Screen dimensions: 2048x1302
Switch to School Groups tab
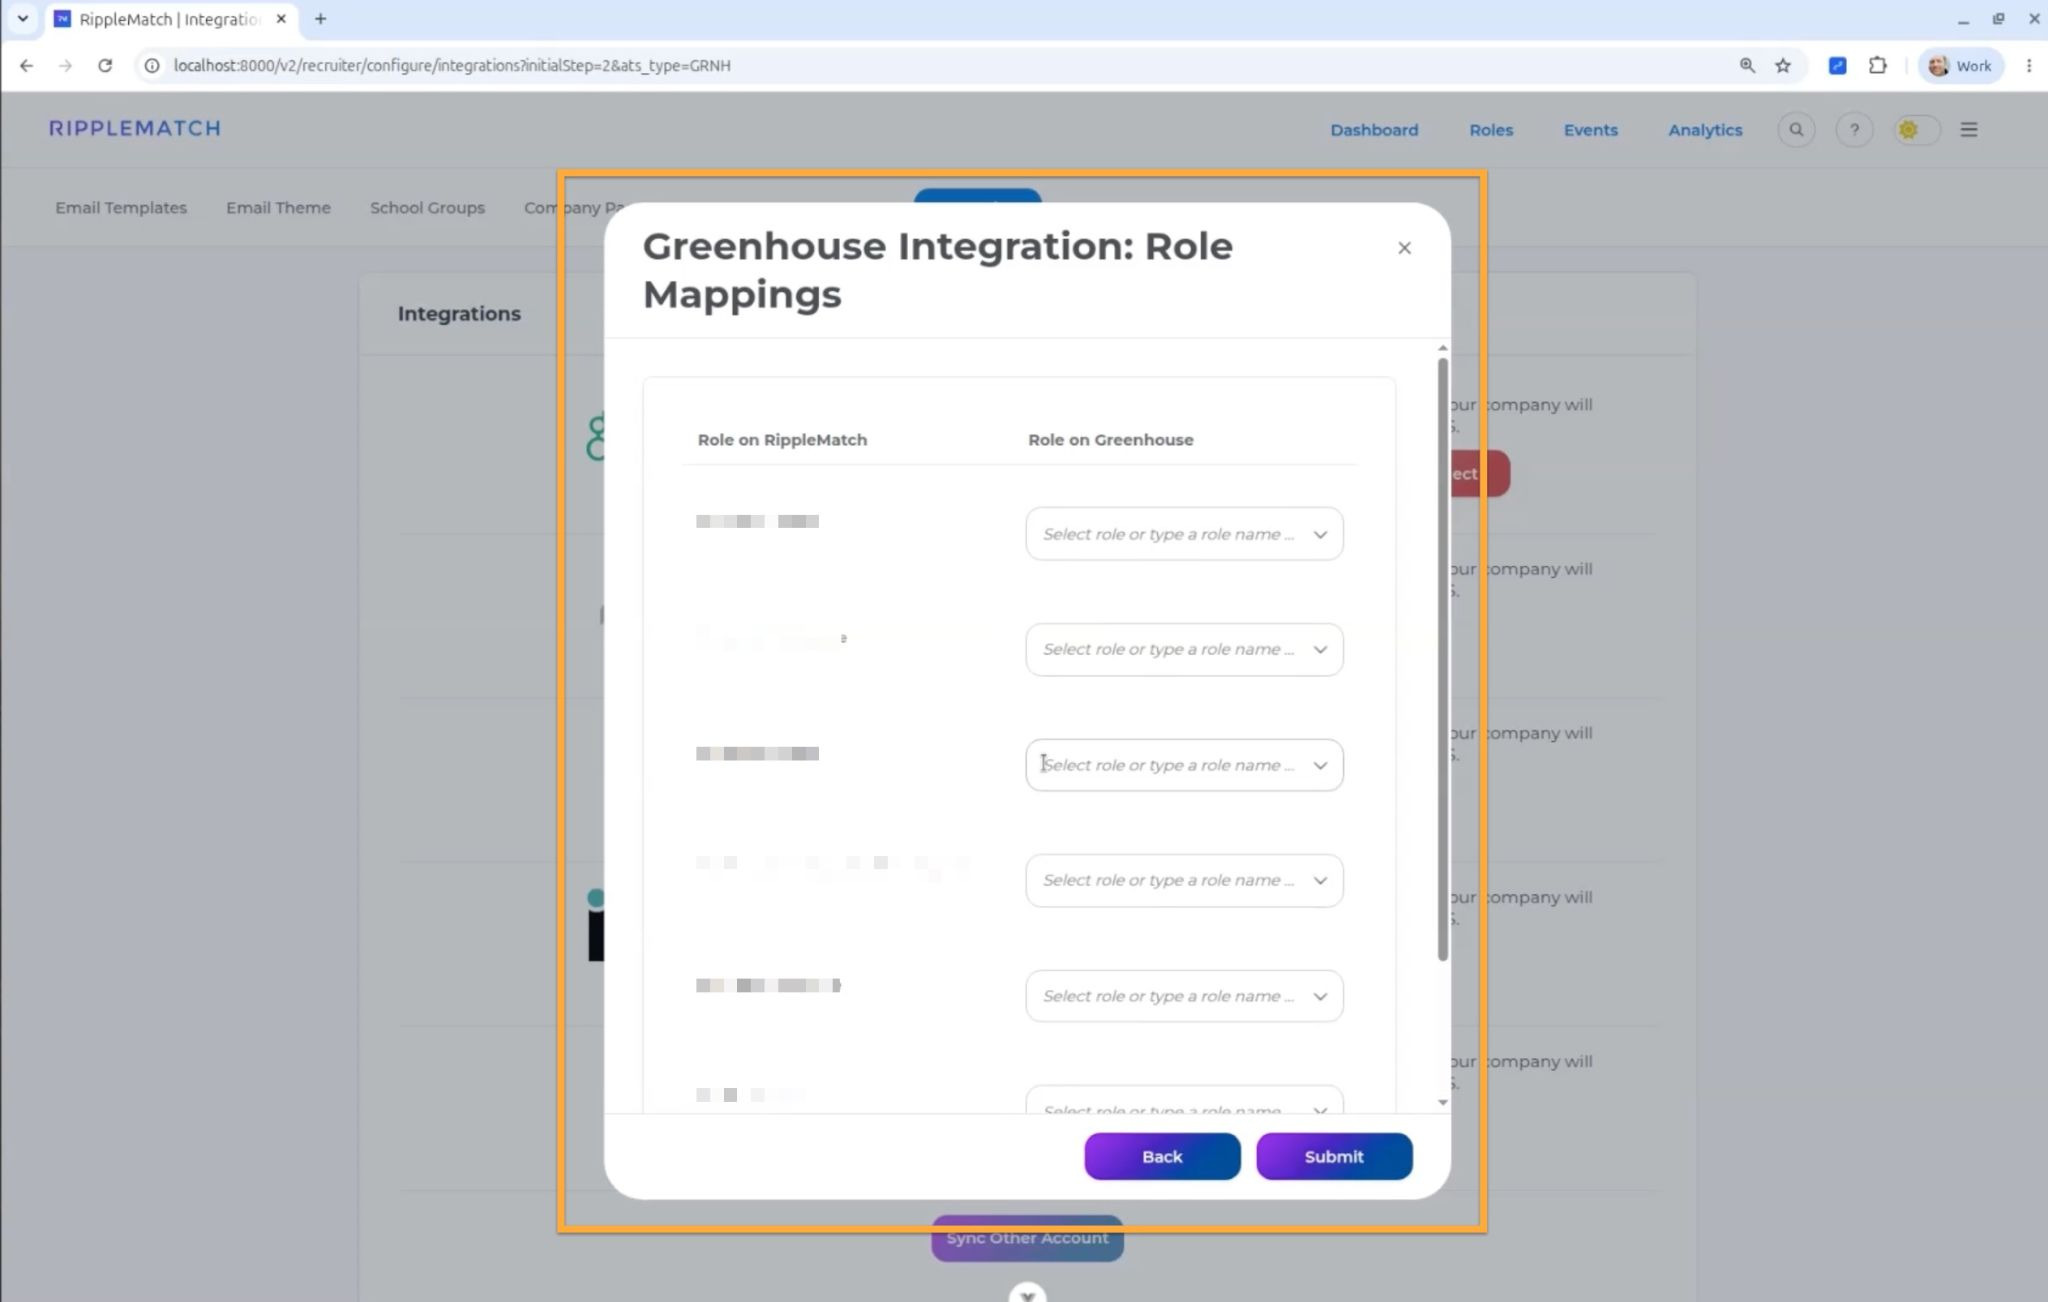click(x=427, y=208)
